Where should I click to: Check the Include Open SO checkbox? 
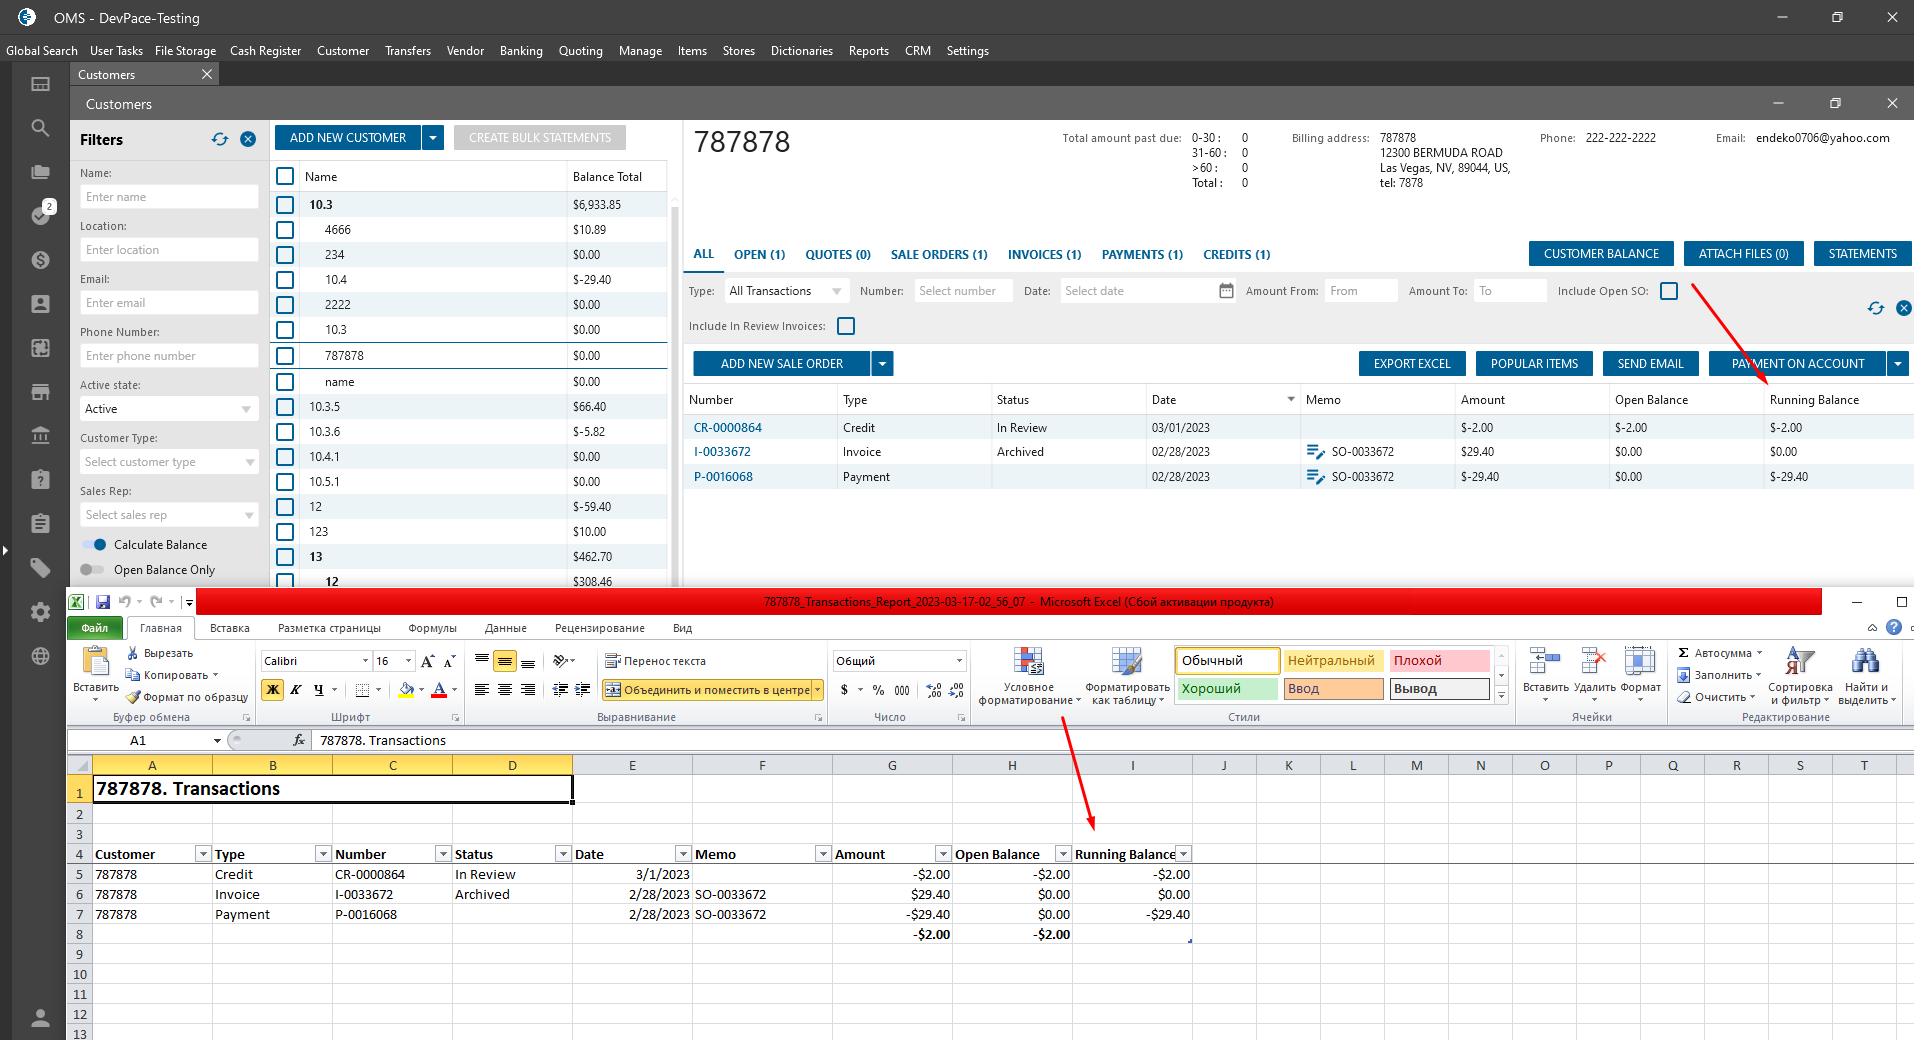(1669, 291)
